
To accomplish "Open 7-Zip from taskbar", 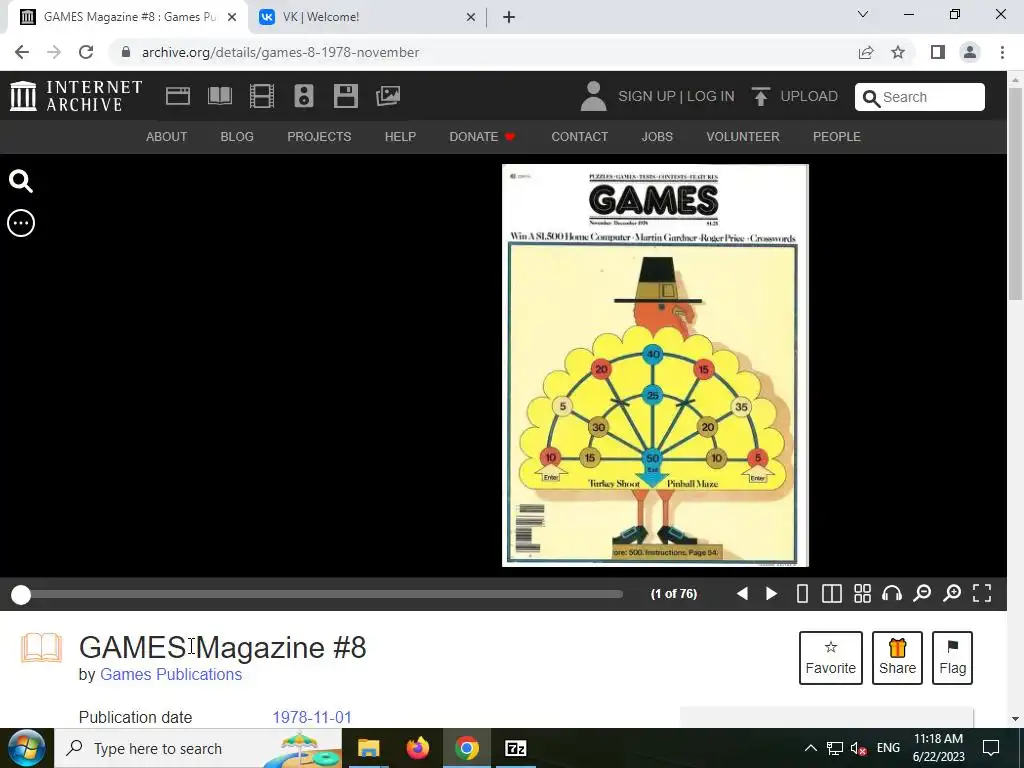I will (x=516, y=748).
